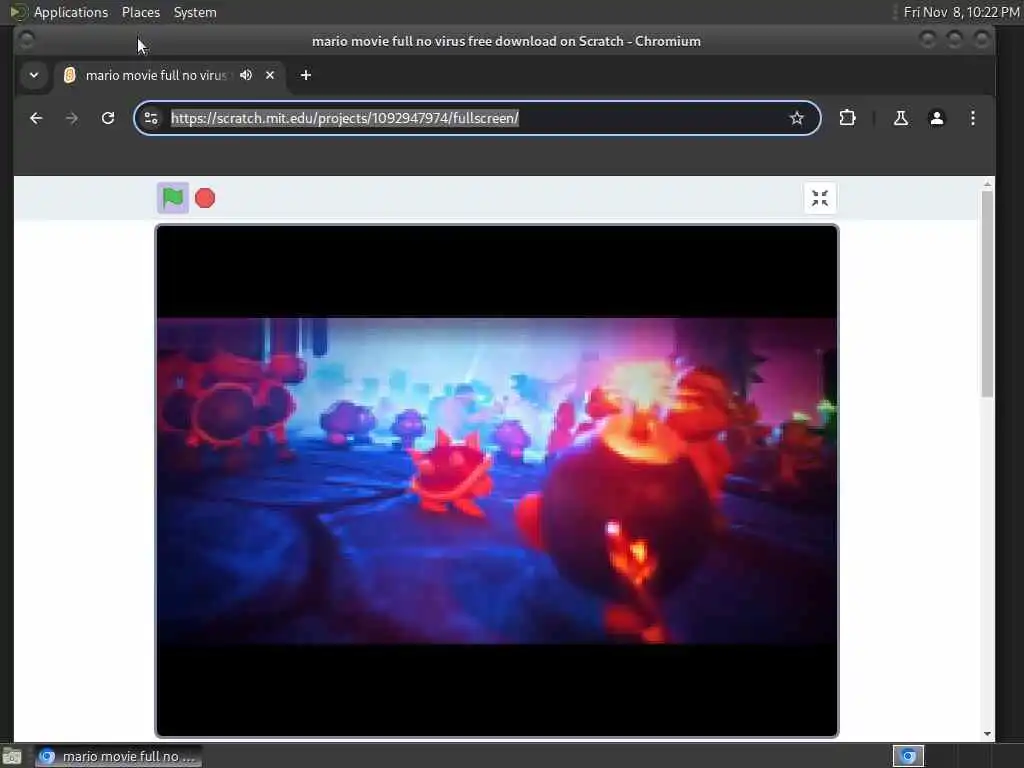The width and height of the screenshot is (1024, 768).
Task: Click the clock showing Fri Nov 8
Action: click(x=961, y=12)
